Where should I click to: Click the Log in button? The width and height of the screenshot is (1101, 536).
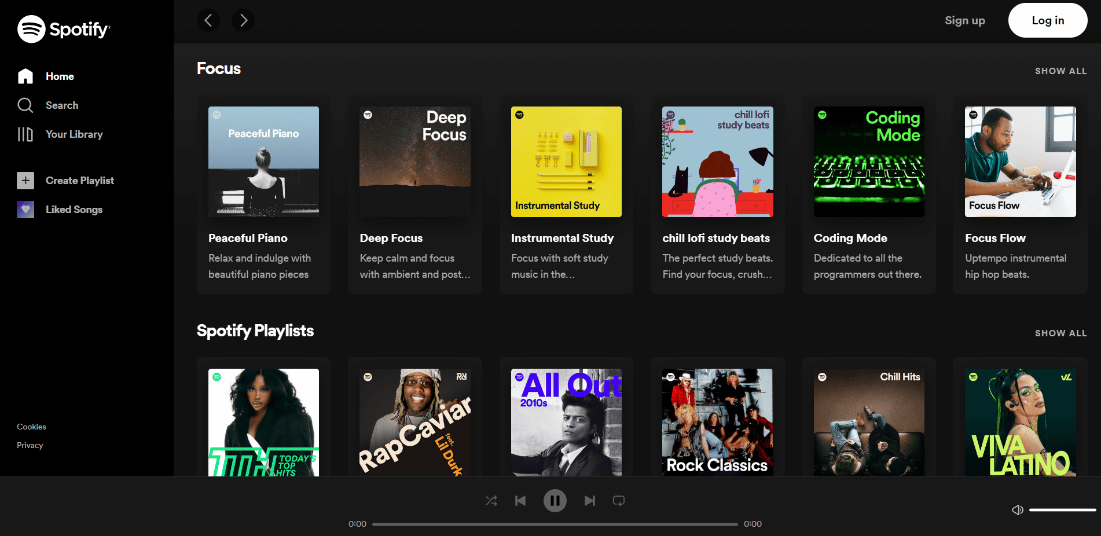point(1048,20)
